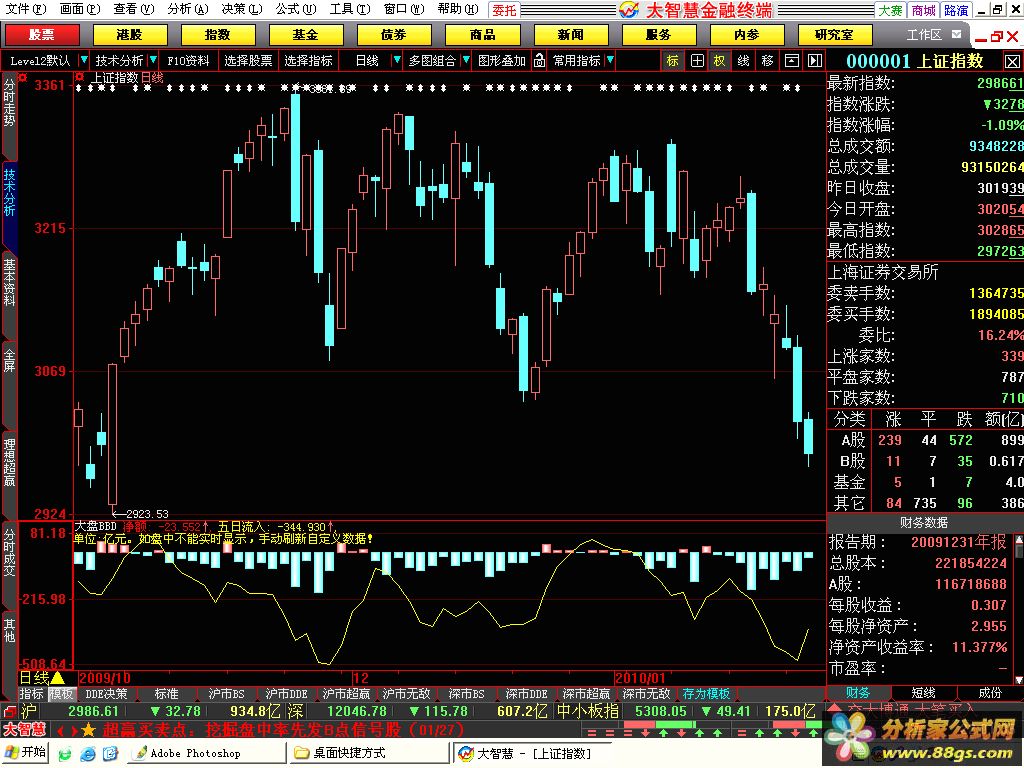Switch to the 研究室 main tab

[x=834, y=35]
